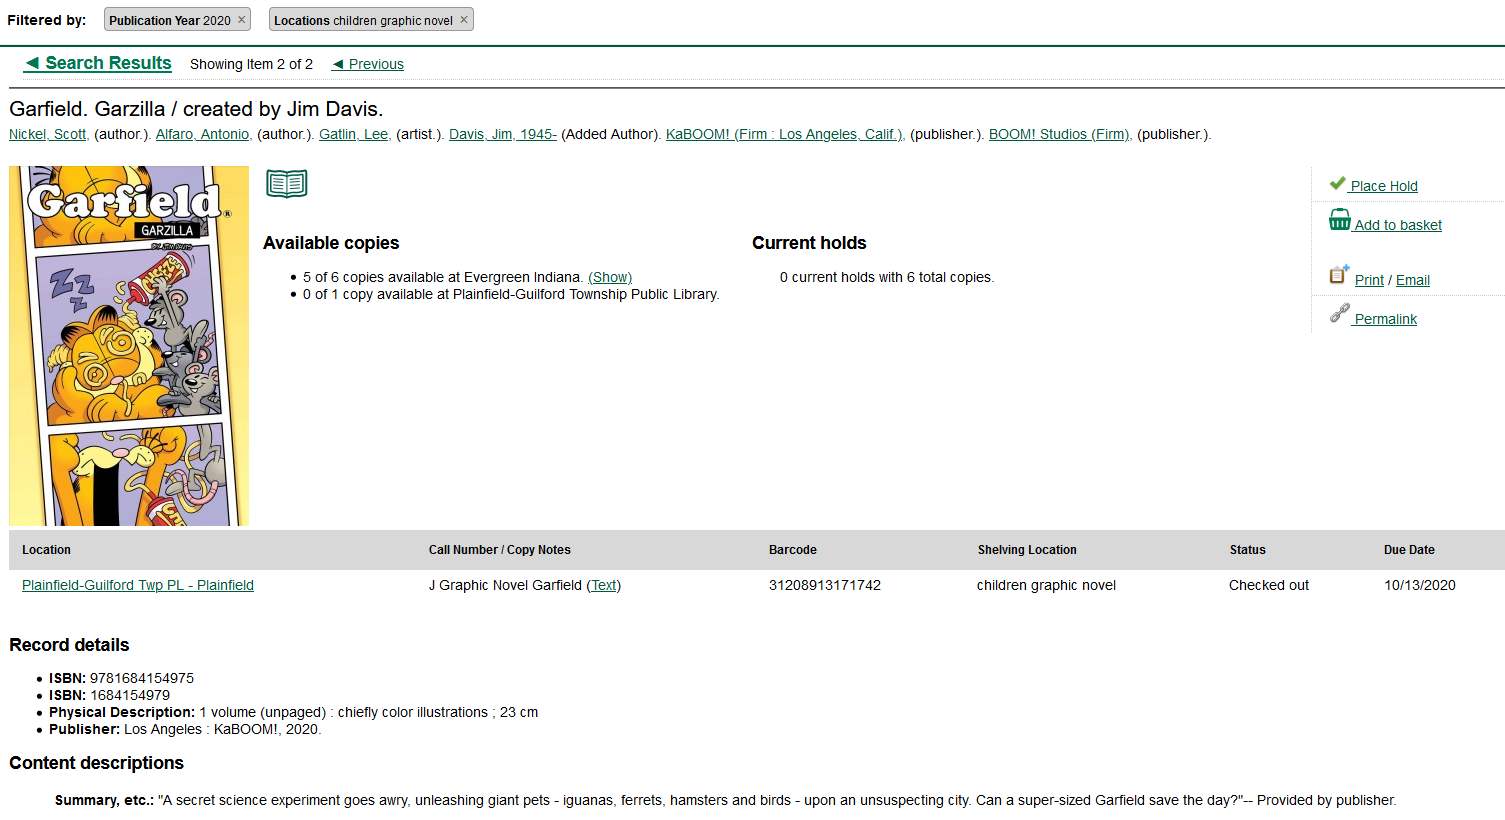Click the basket icon
1505x820 pixels.
tap(1340, 219)
